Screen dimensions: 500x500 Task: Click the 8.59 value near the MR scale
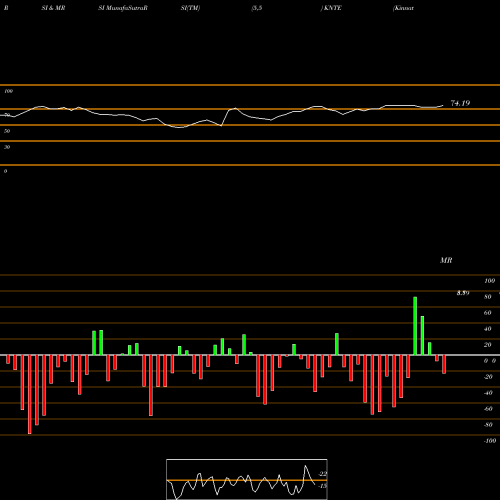click(463, 293)
